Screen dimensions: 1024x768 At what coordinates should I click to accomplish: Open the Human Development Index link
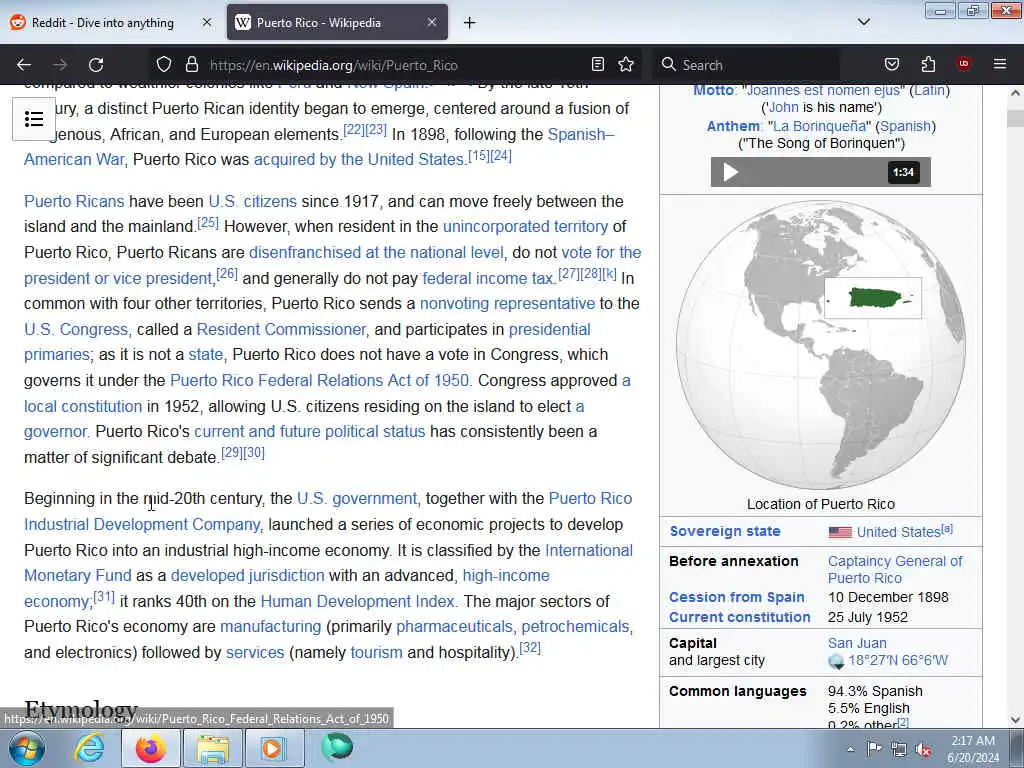[357, 601]
